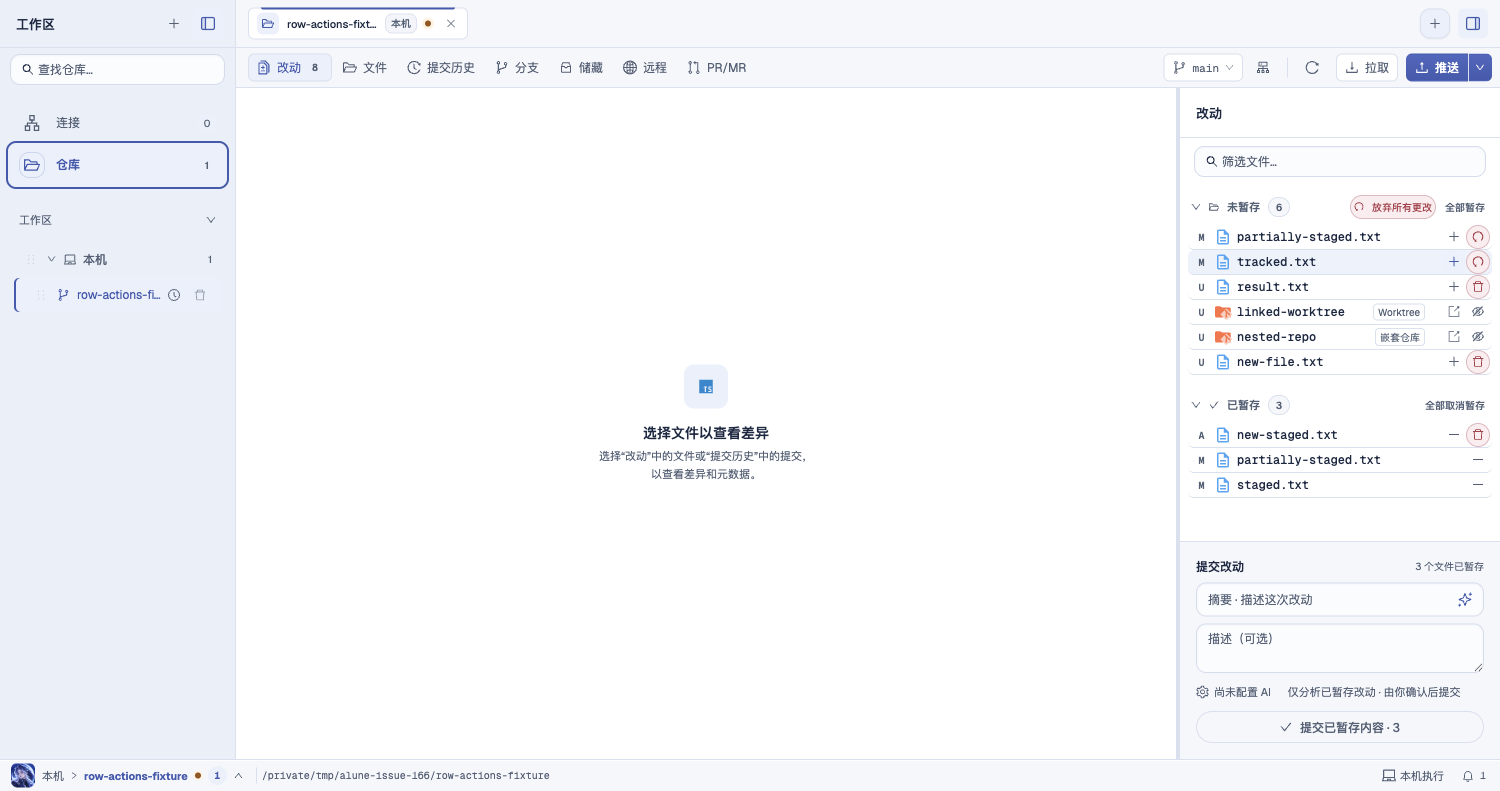1500x791 pixels.
Task: Toggle the left sidebar panel icon
Action: (x=208, y=23)
